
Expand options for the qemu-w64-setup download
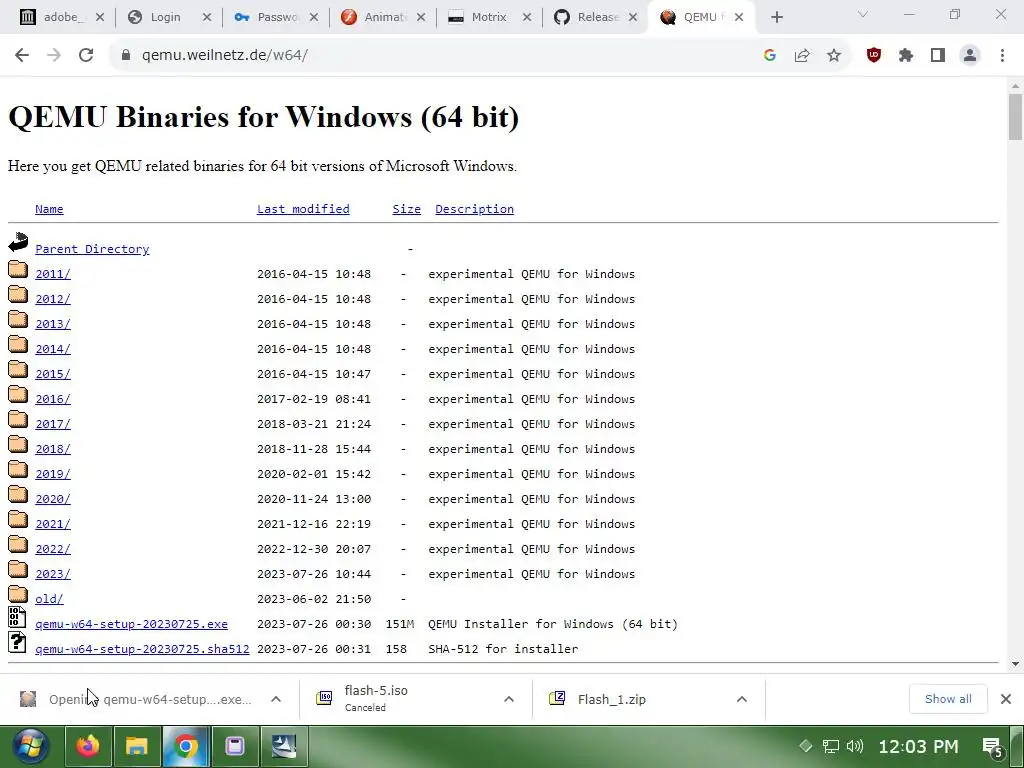click(x=276, y=699)
